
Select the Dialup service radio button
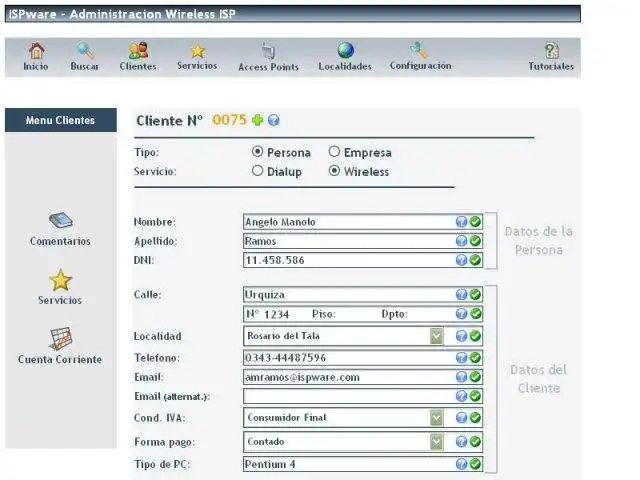(x=257, y=171)
